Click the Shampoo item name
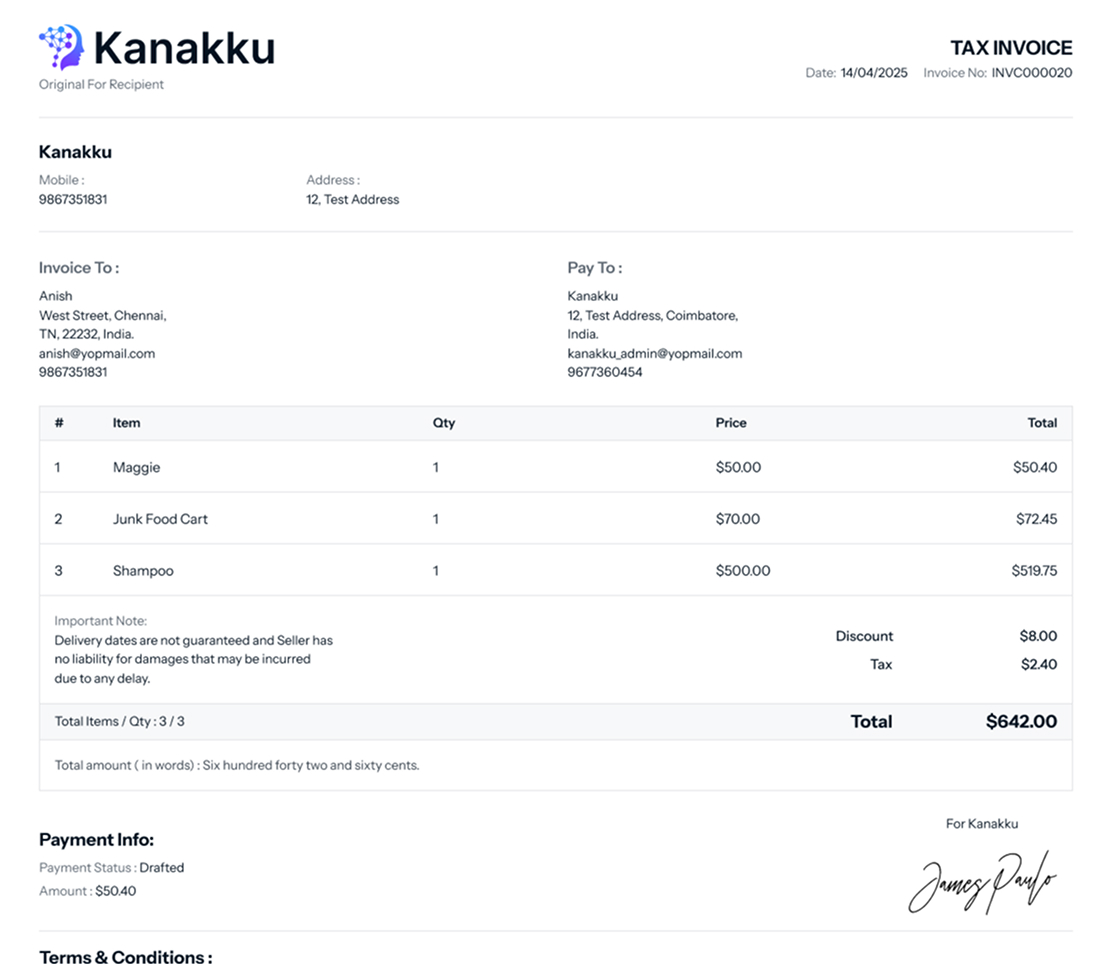The image size is (1112, 964). (143, 571)
